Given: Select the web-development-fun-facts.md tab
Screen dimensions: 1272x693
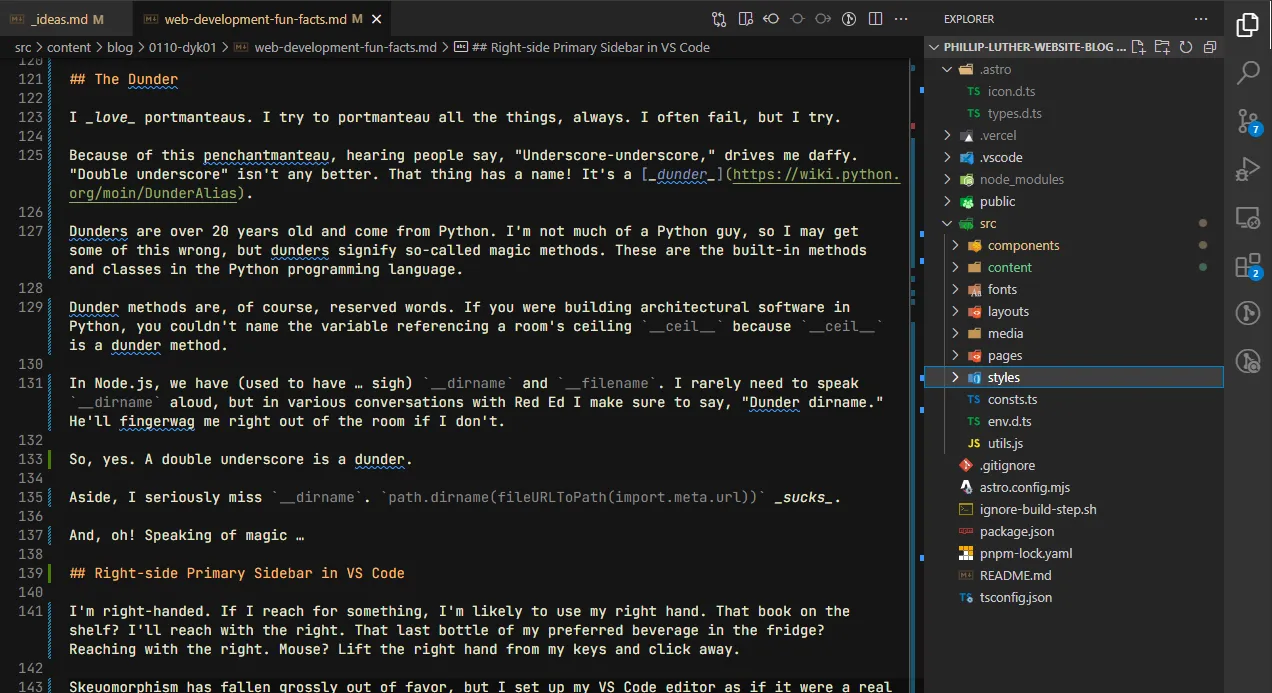Looking at the screenshot, I should click(256, 19).
